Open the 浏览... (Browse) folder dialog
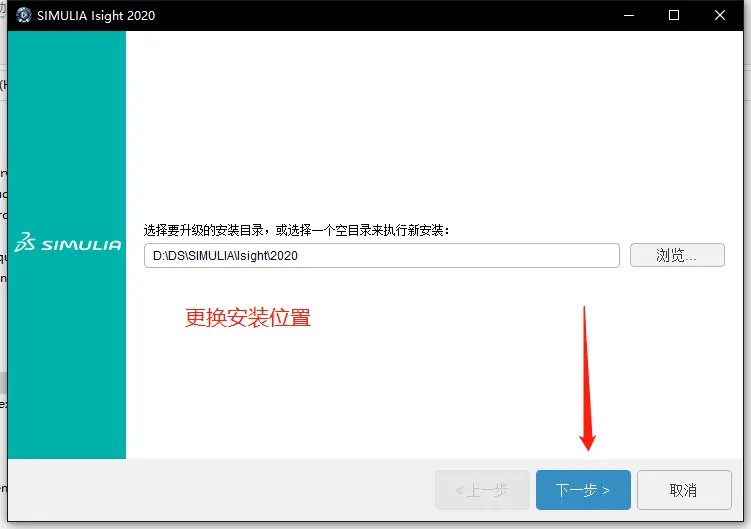Image resolution: width=751 pixels, height=529 pixels. (x=677, y=255)
